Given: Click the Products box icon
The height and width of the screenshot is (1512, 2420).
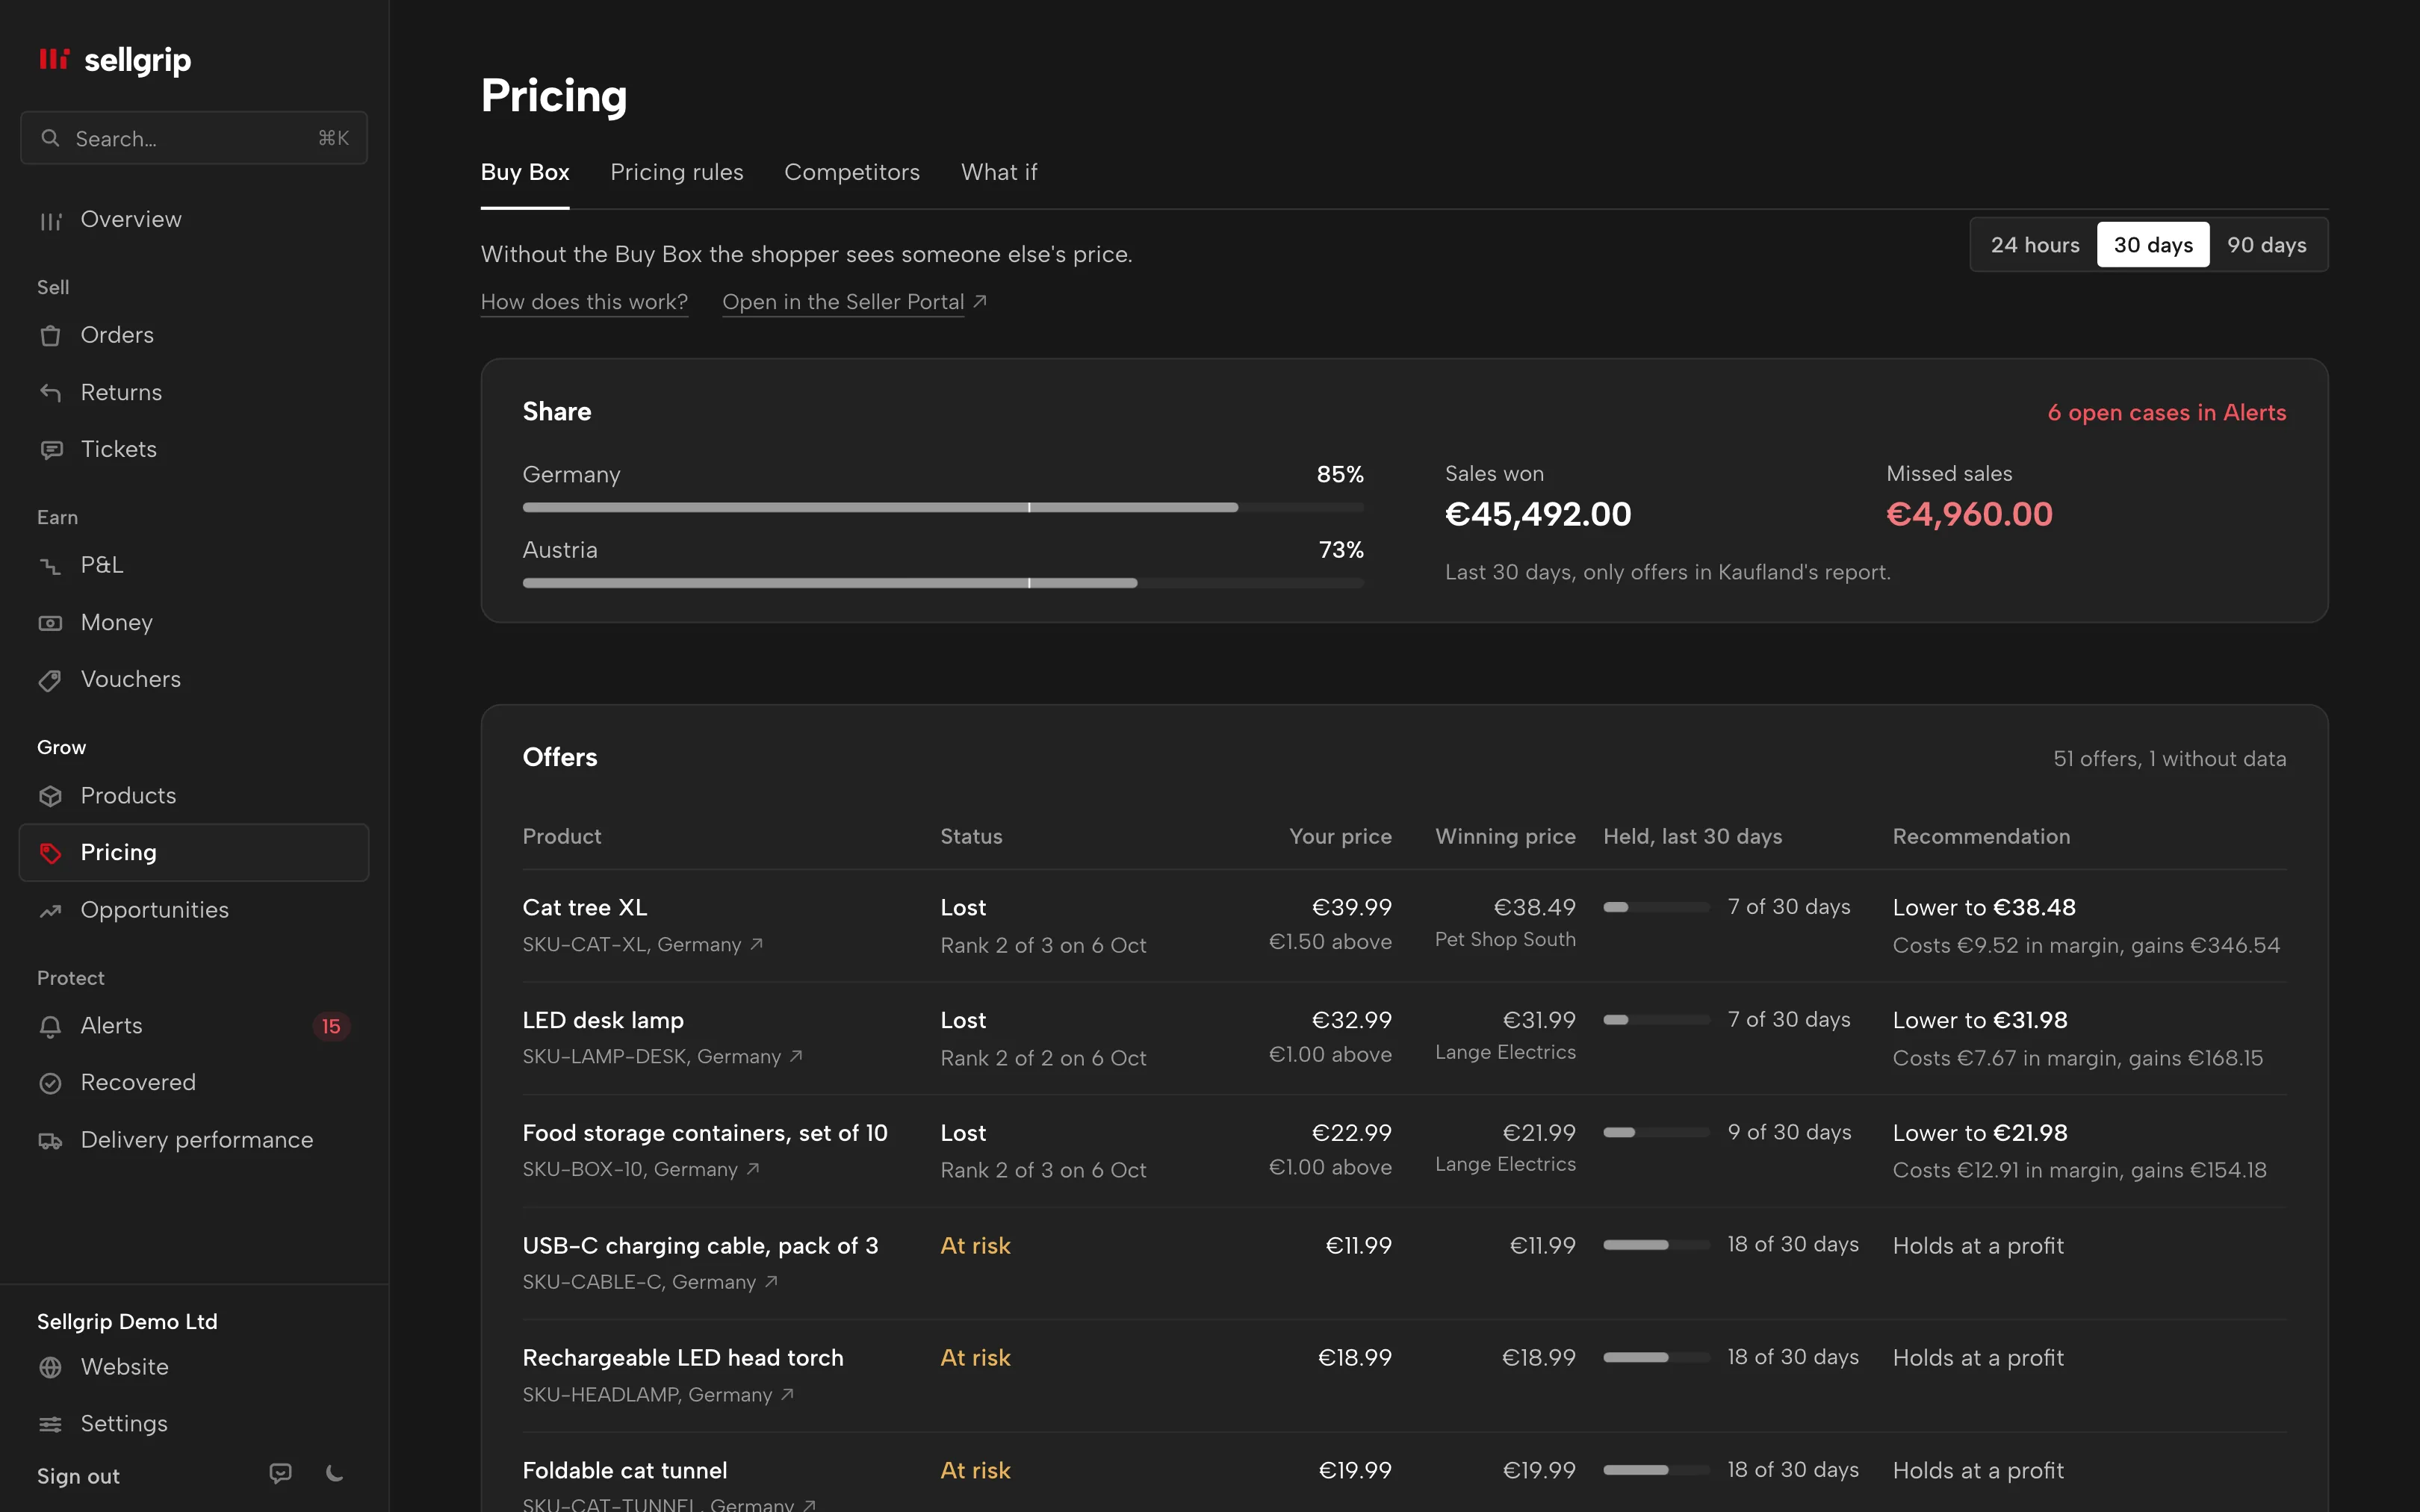Looking at the screenshot, I should [x=50, y=796].
